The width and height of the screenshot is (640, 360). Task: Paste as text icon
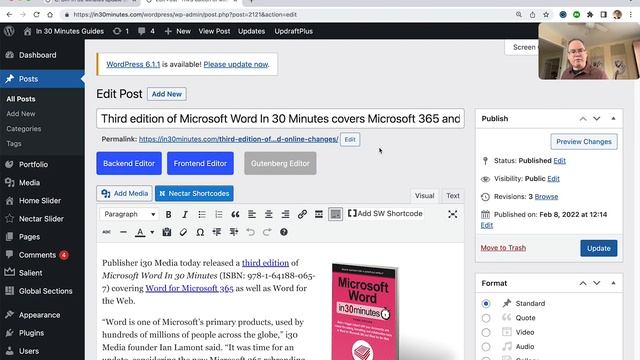(x=167, y=232)
